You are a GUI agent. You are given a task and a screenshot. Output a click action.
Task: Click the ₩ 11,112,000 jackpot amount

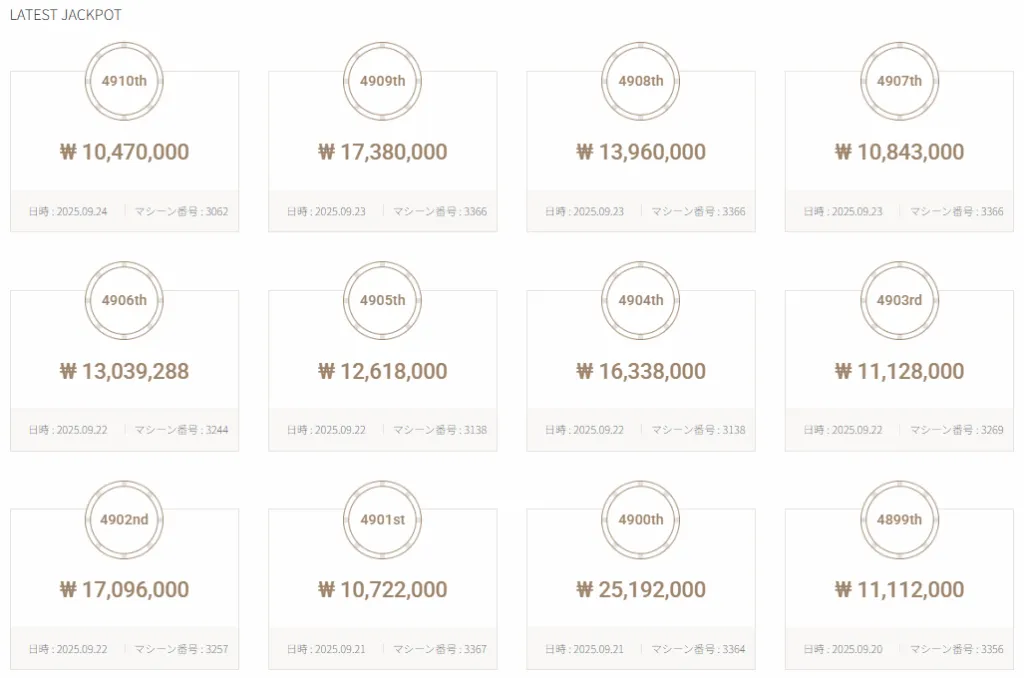[x=899, y=590]
